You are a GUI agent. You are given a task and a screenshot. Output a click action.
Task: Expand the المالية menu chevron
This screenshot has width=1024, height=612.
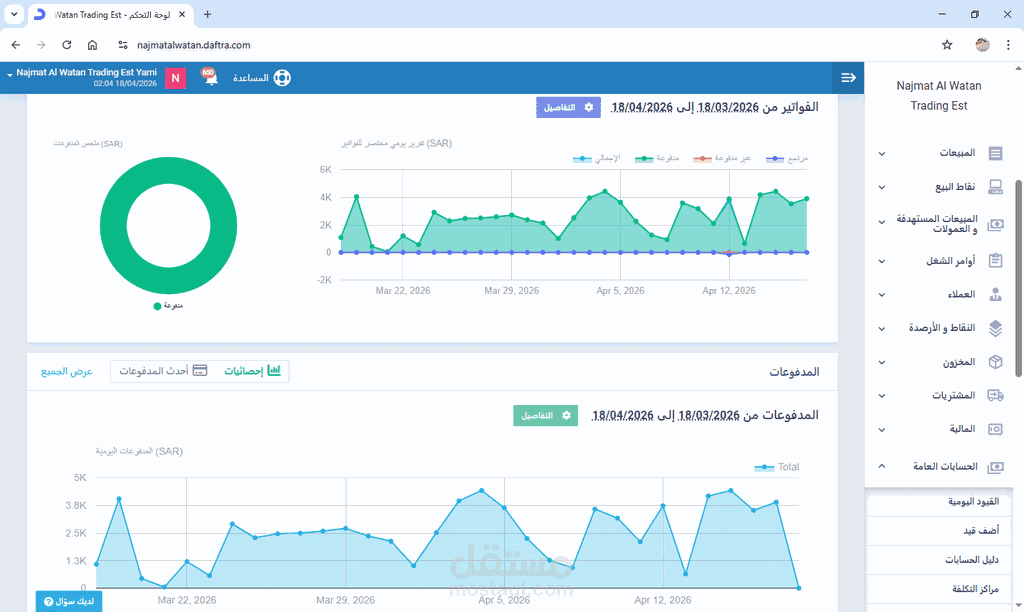(x=882, y=430)
